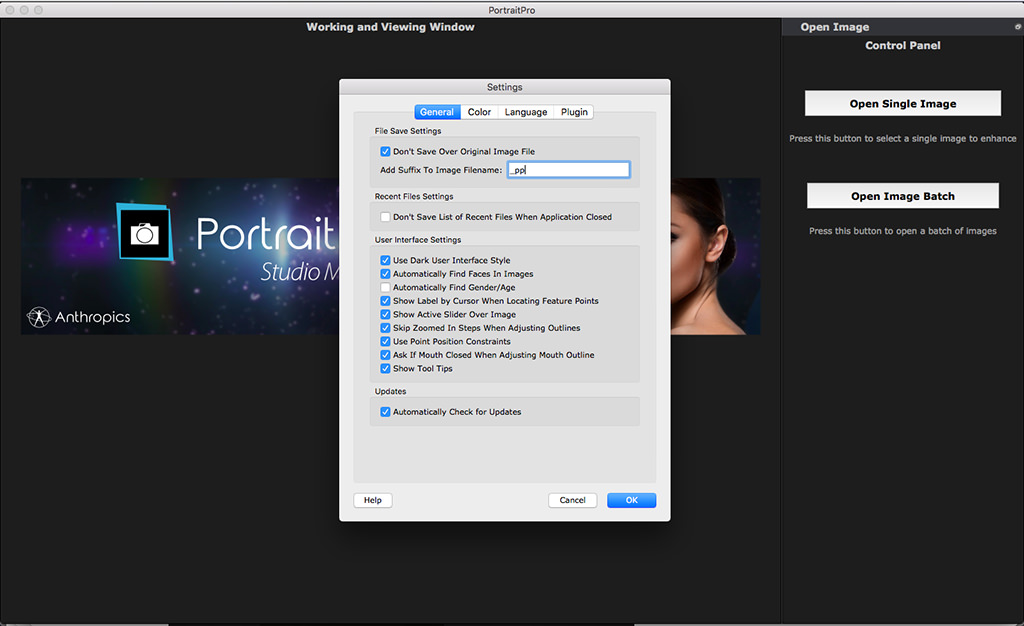Disable Show Tool Tips checkbox
Viewport: 1024px width, 626px height.
[385, 369]
